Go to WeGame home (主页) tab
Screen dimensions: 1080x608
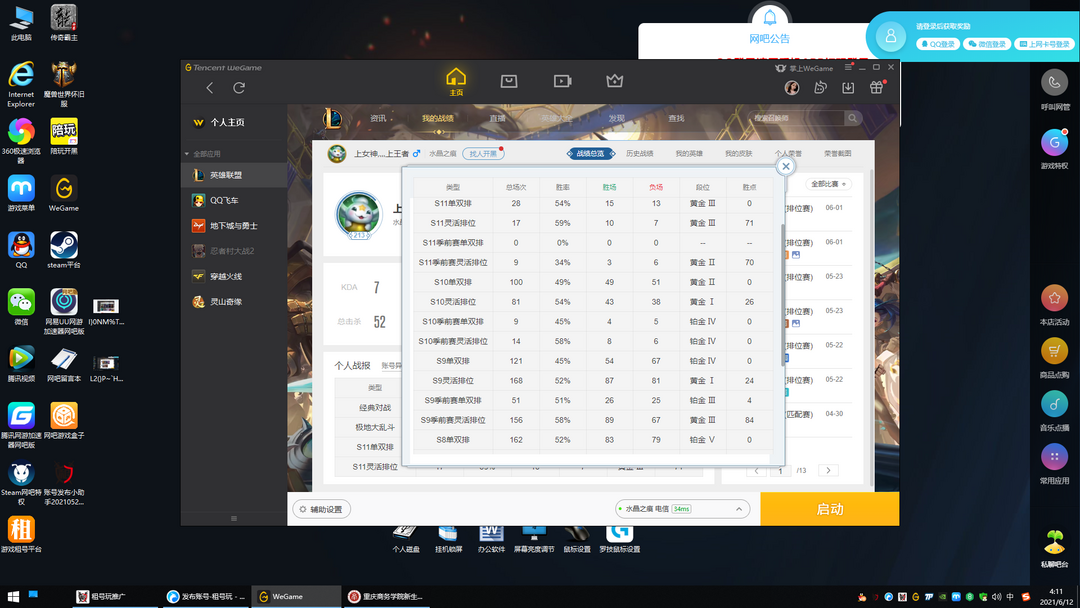(456, 82)
